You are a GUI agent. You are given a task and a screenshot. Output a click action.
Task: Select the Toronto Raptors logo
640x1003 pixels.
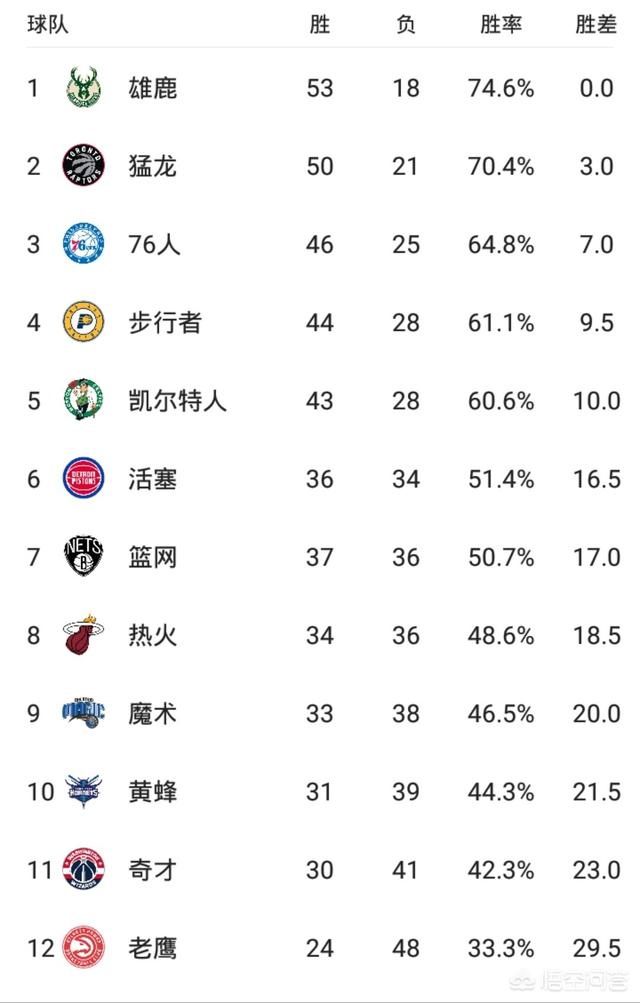tap(84, 166)
